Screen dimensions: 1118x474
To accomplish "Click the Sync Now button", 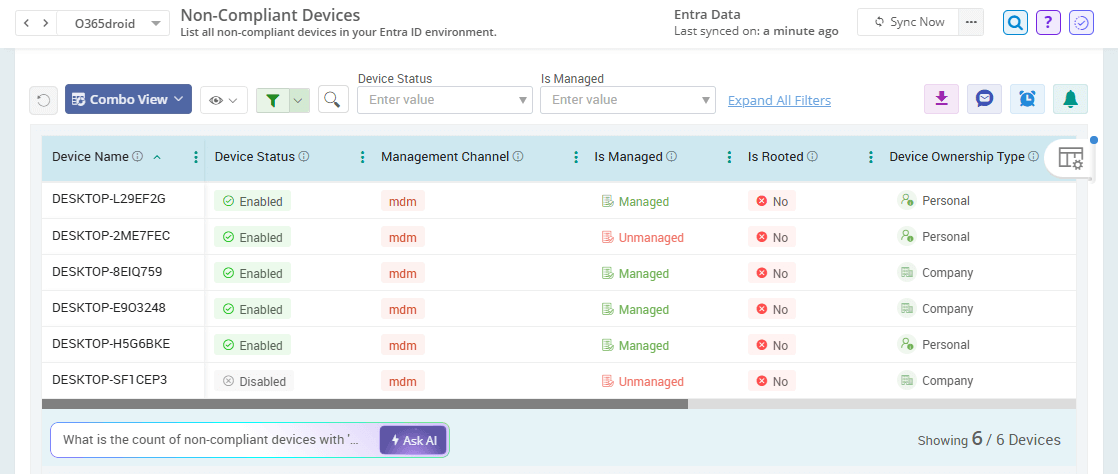I will [x=908, y=22].
